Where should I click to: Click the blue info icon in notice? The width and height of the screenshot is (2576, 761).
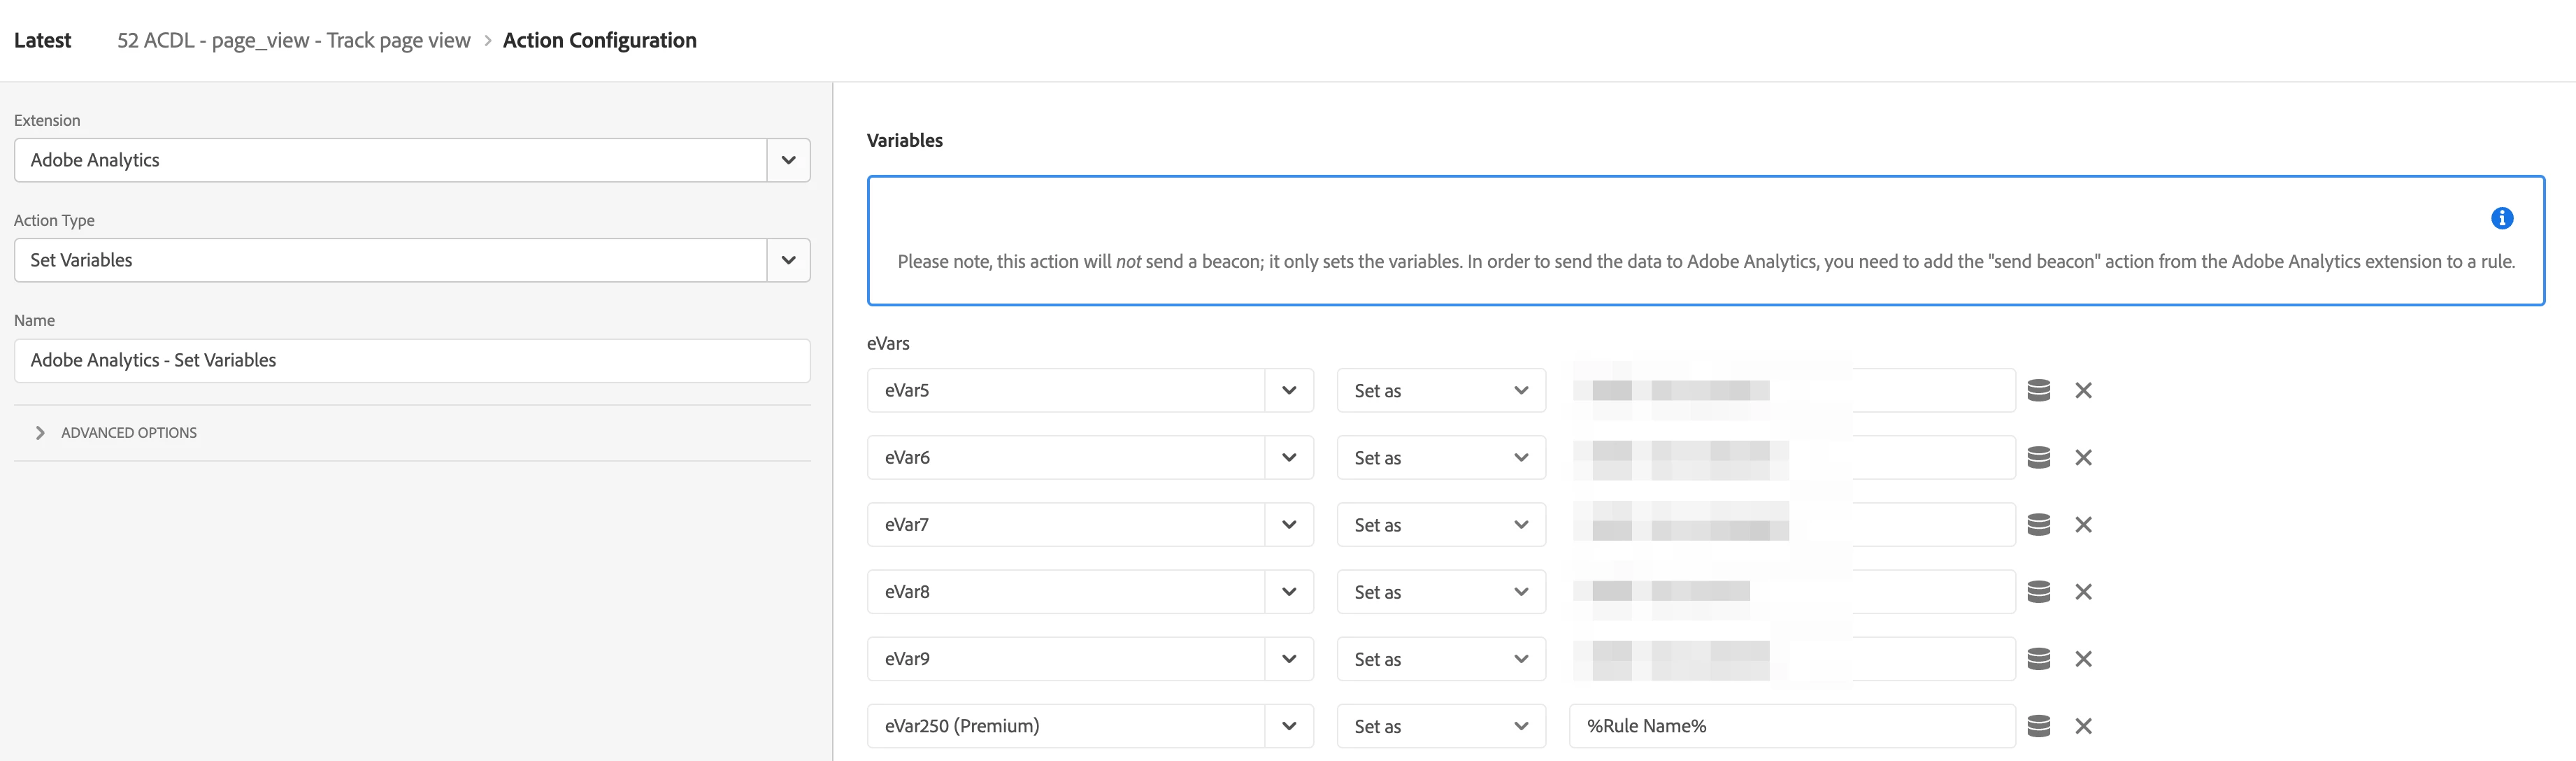click(x=2501, y=218)
